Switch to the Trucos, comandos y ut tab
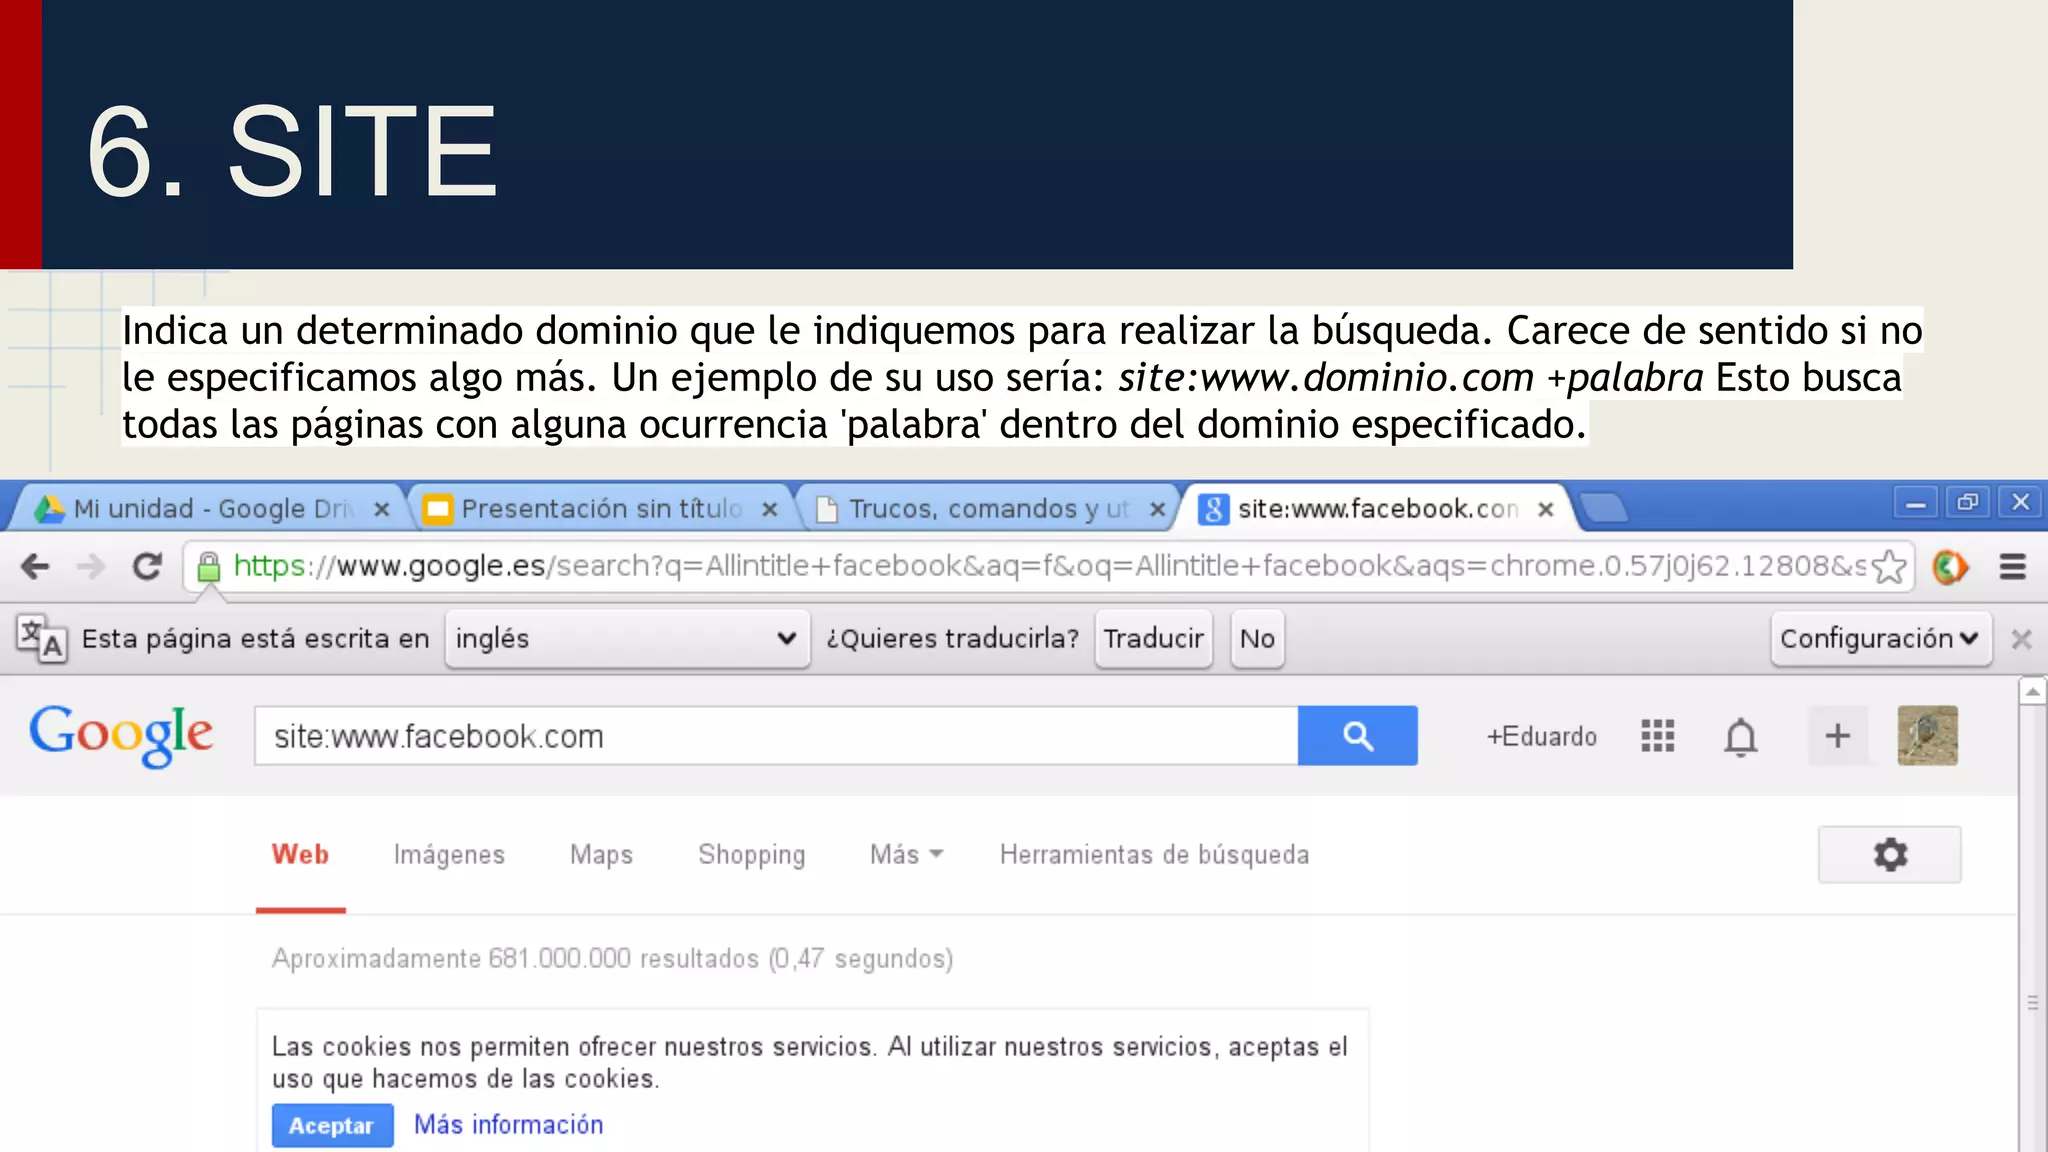Image resolution: width=2048 pixels, height=1152 pixels. click(x=988, y=509)
